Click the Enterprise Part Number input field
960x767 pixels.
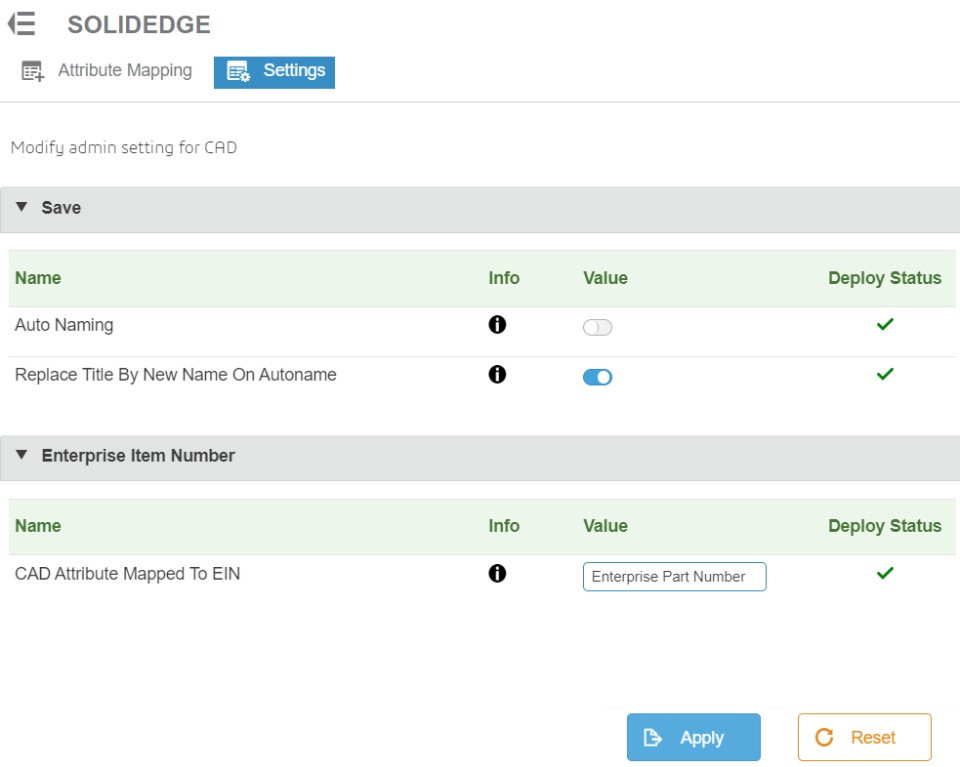point(674,577)
